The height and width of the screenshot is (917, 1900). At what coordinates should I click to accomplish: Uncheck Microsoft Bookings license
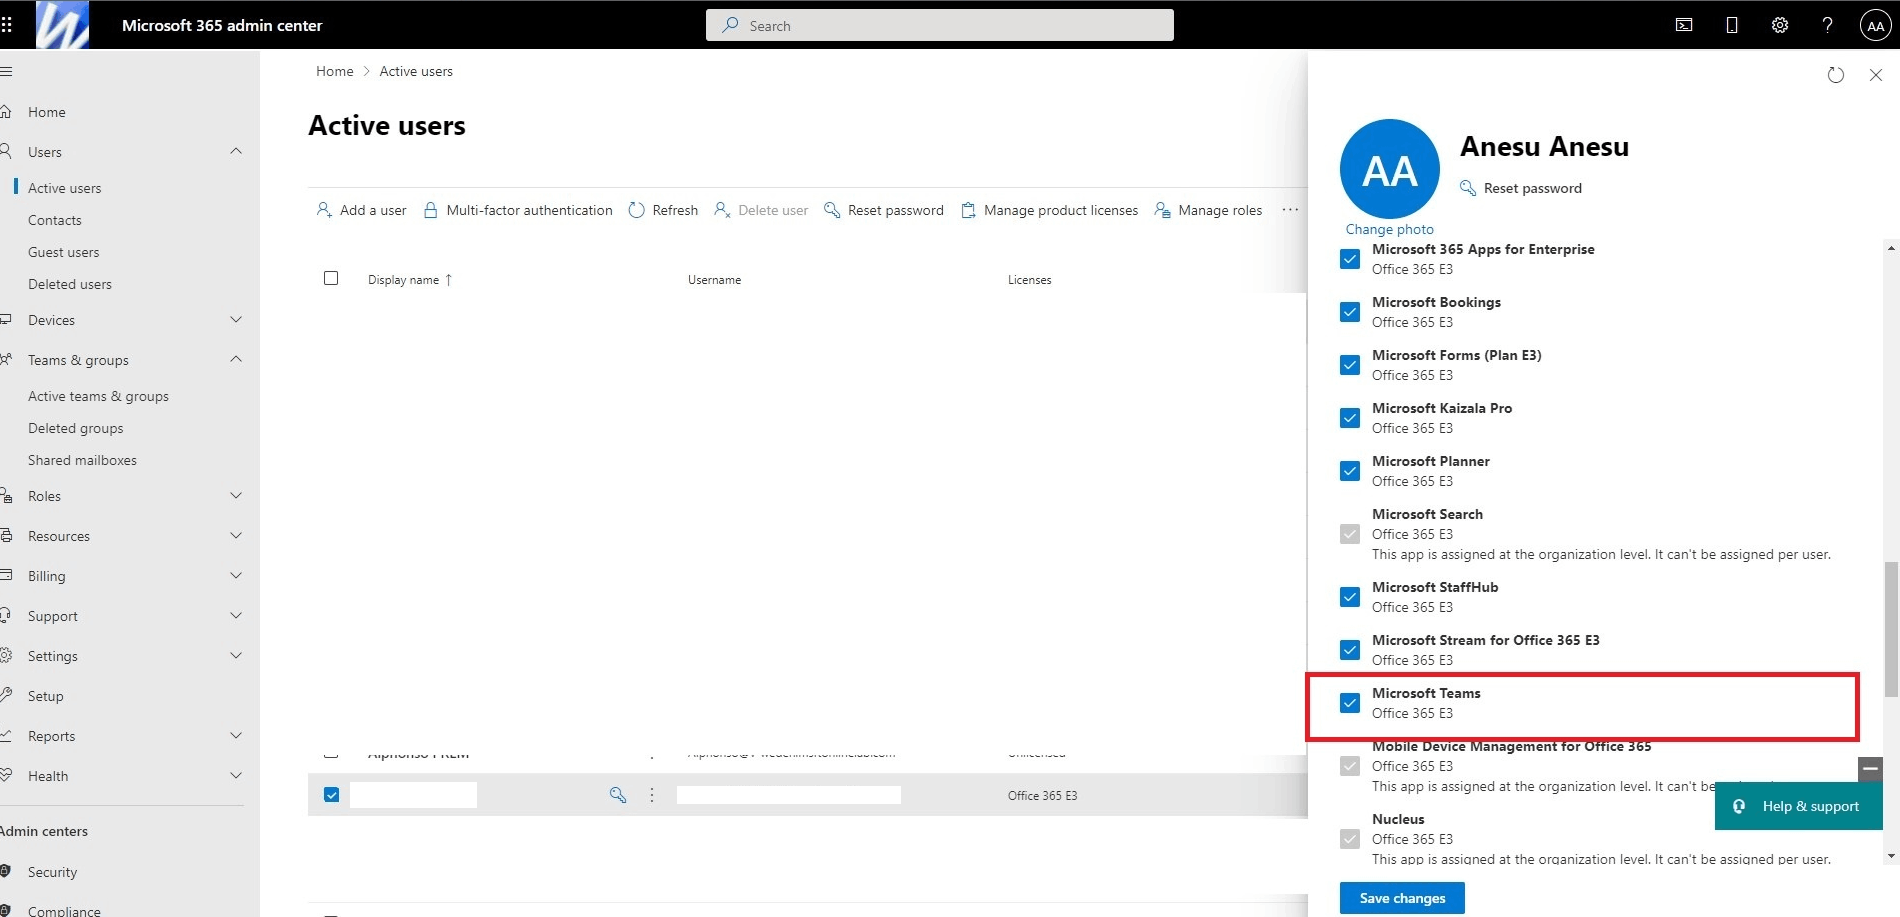[x=1350, y=312]
